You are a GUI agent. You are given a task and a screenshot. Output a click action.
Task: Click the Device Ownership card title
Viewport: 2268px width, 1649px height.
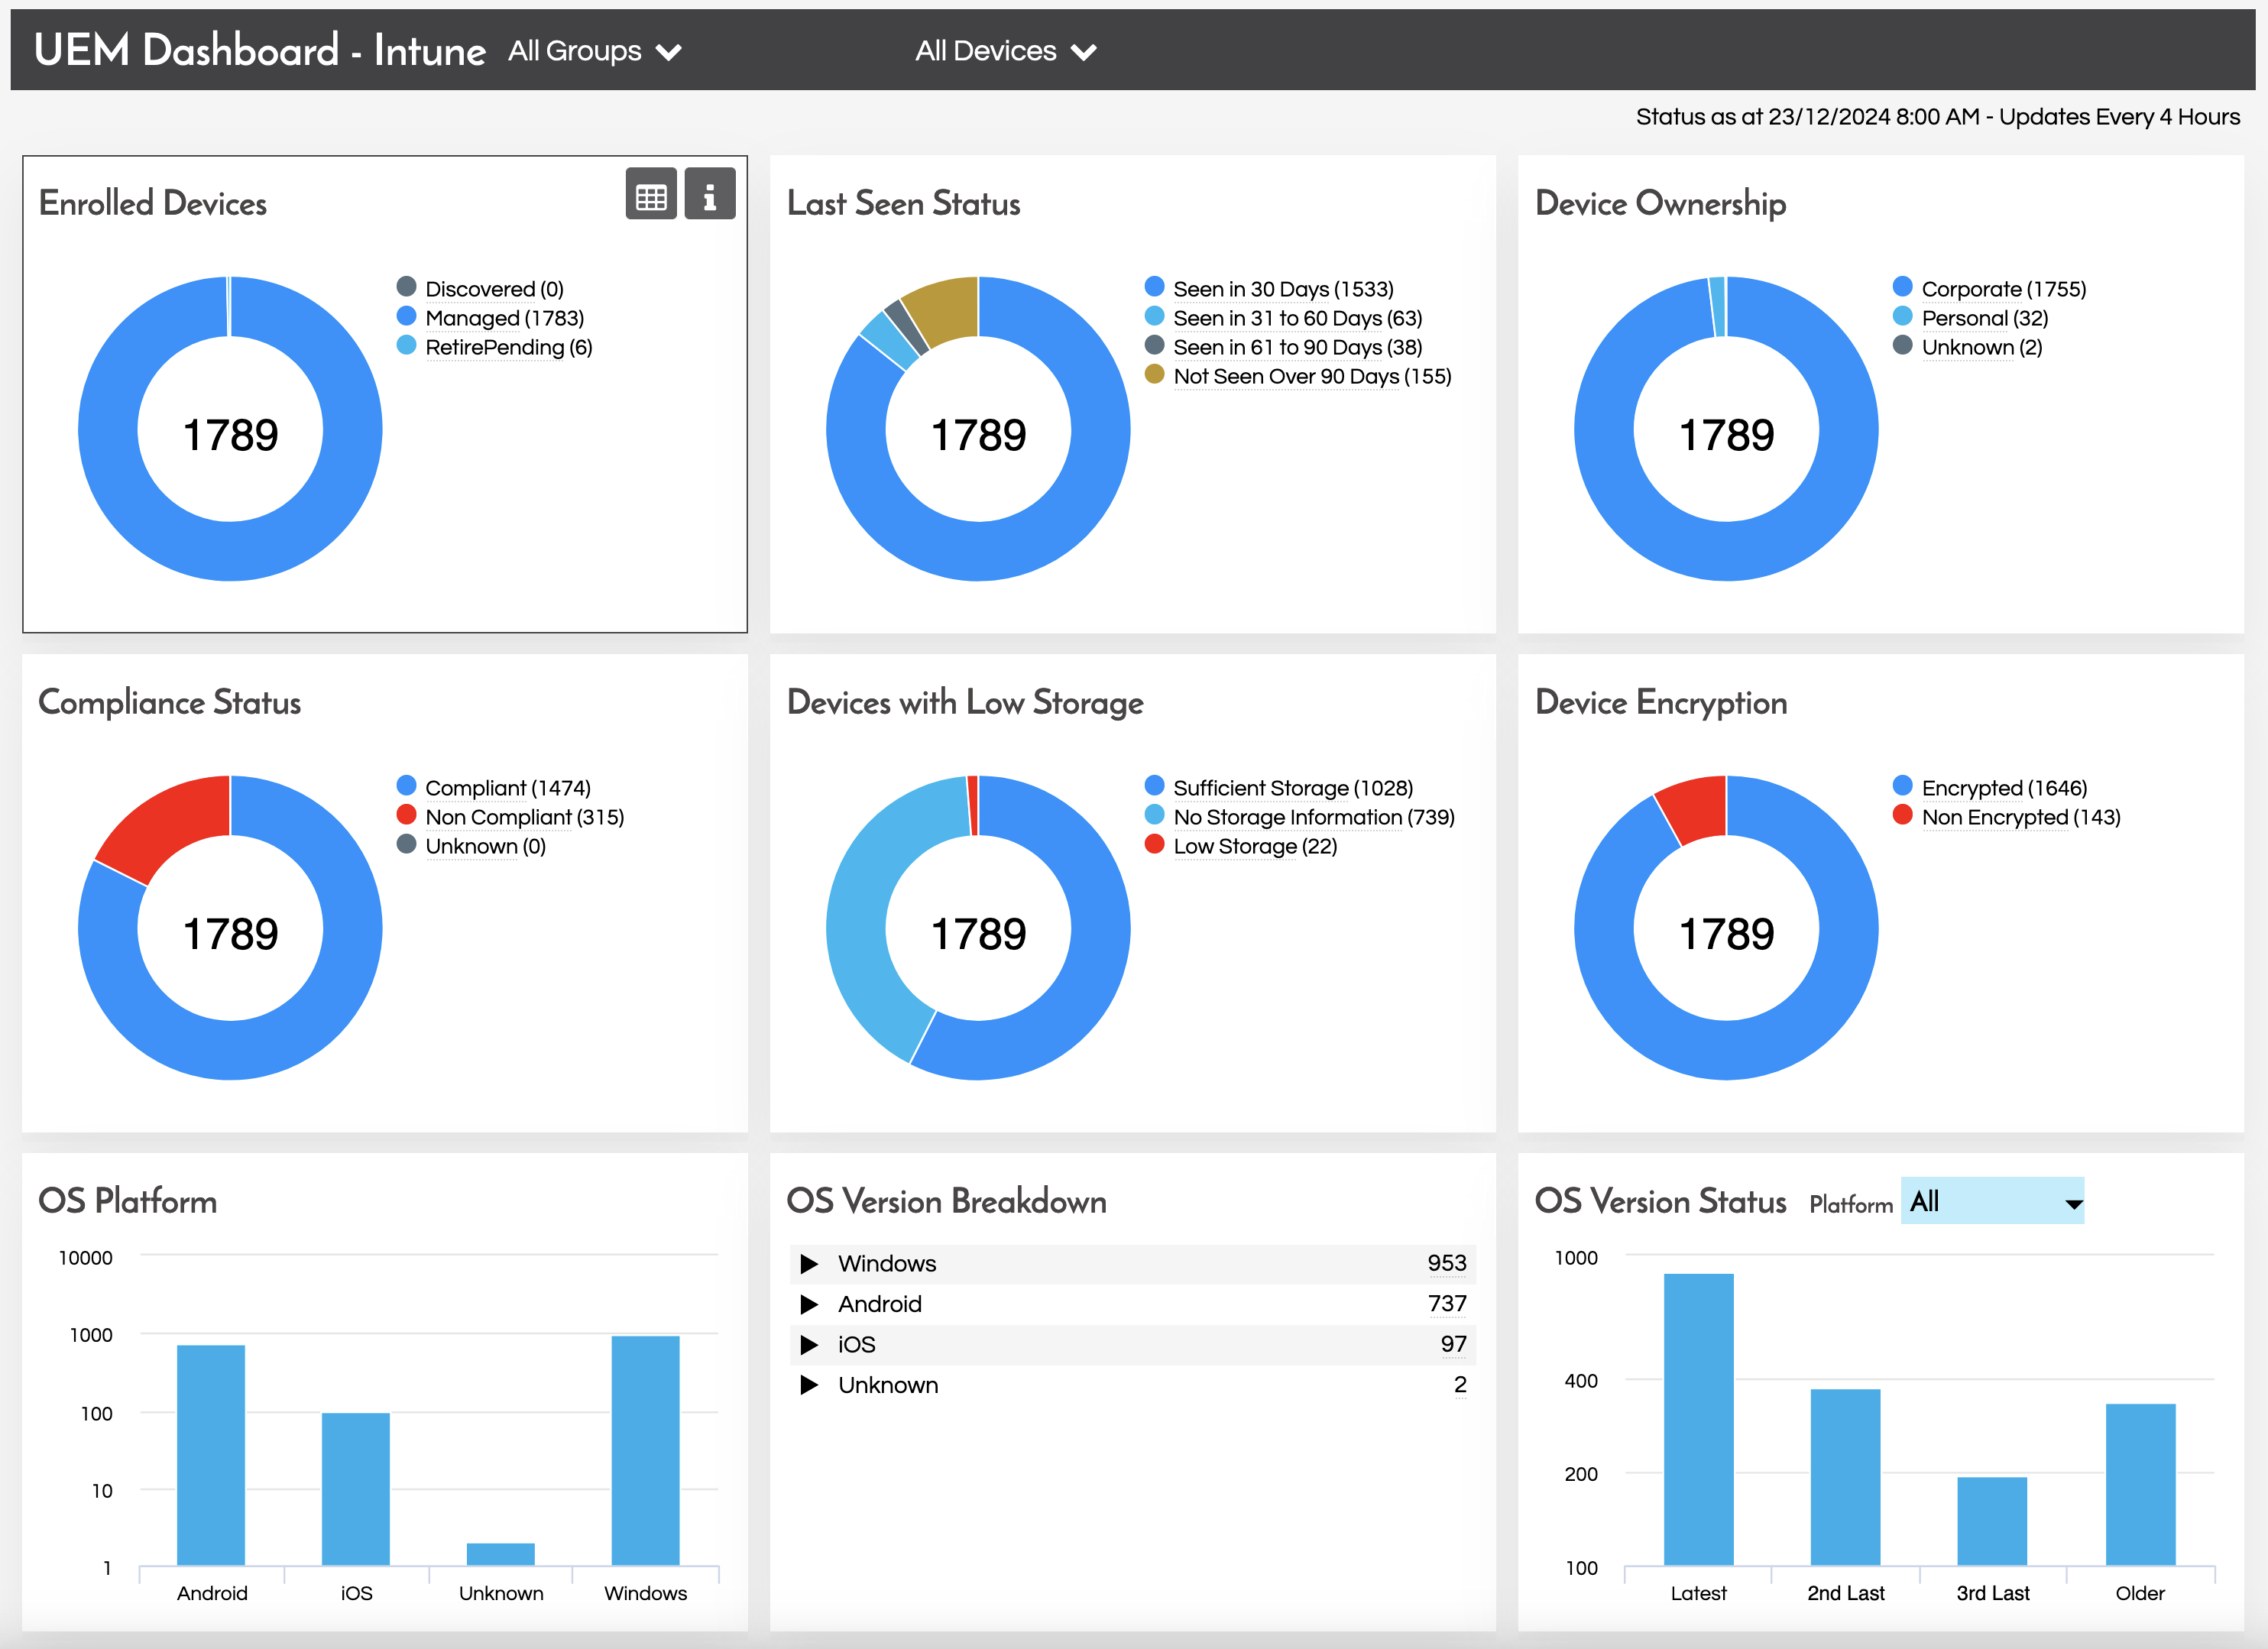click(x=1661, y=203)
